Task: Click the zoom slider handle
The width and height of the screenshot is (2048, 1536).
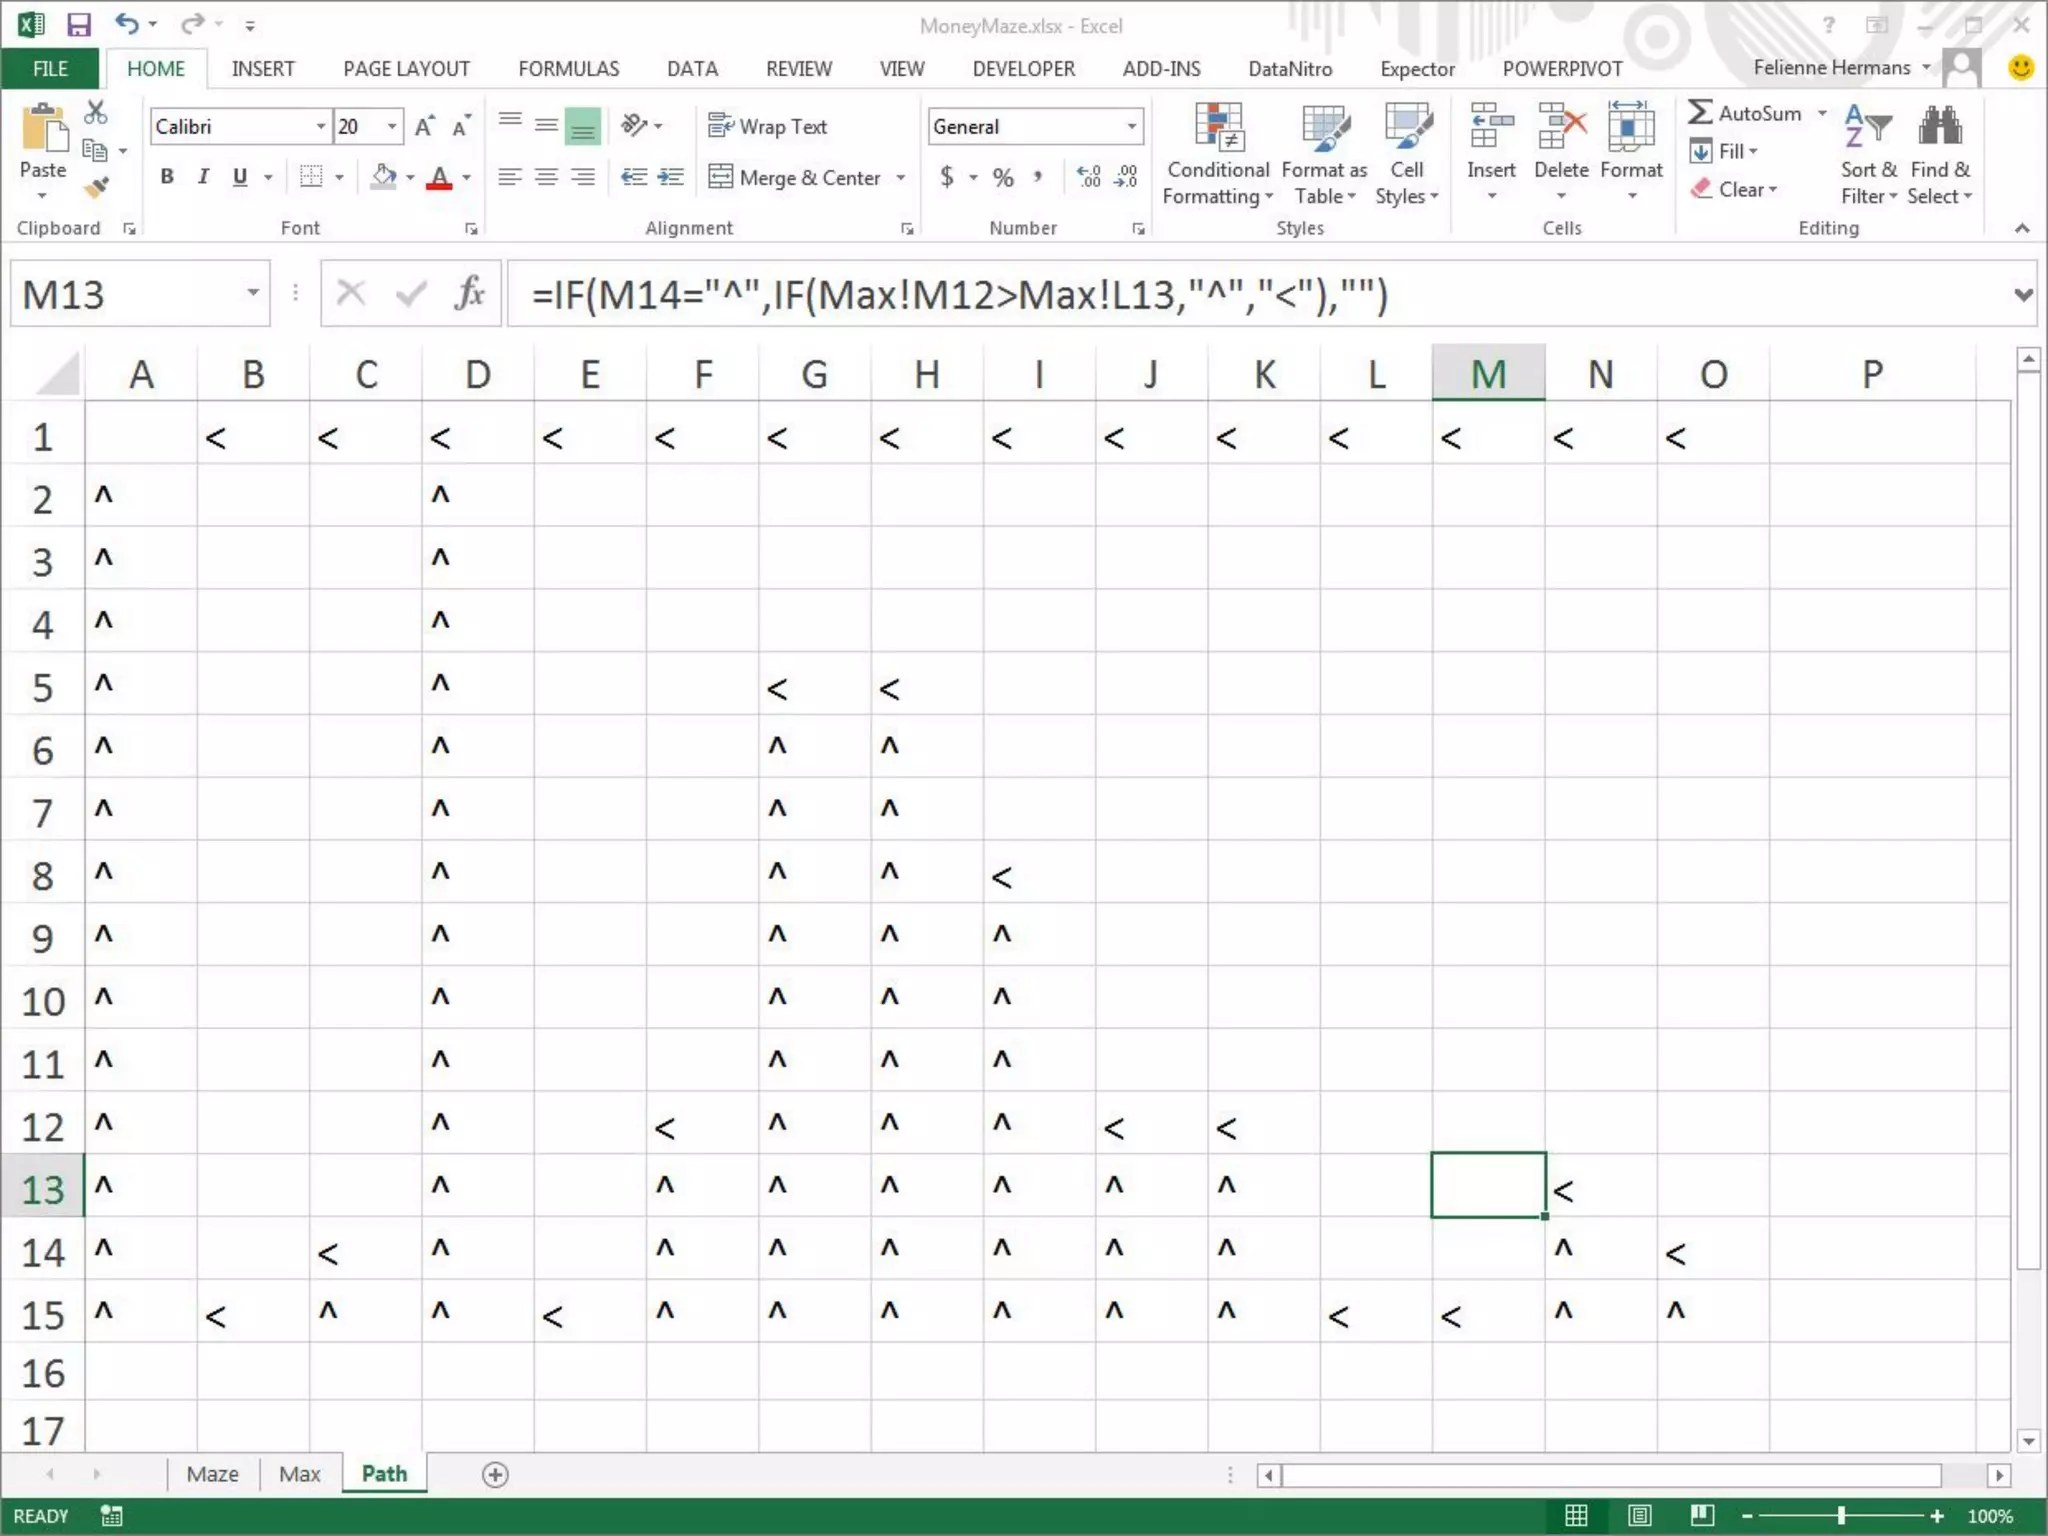Action: [x=1841, y=1515]
